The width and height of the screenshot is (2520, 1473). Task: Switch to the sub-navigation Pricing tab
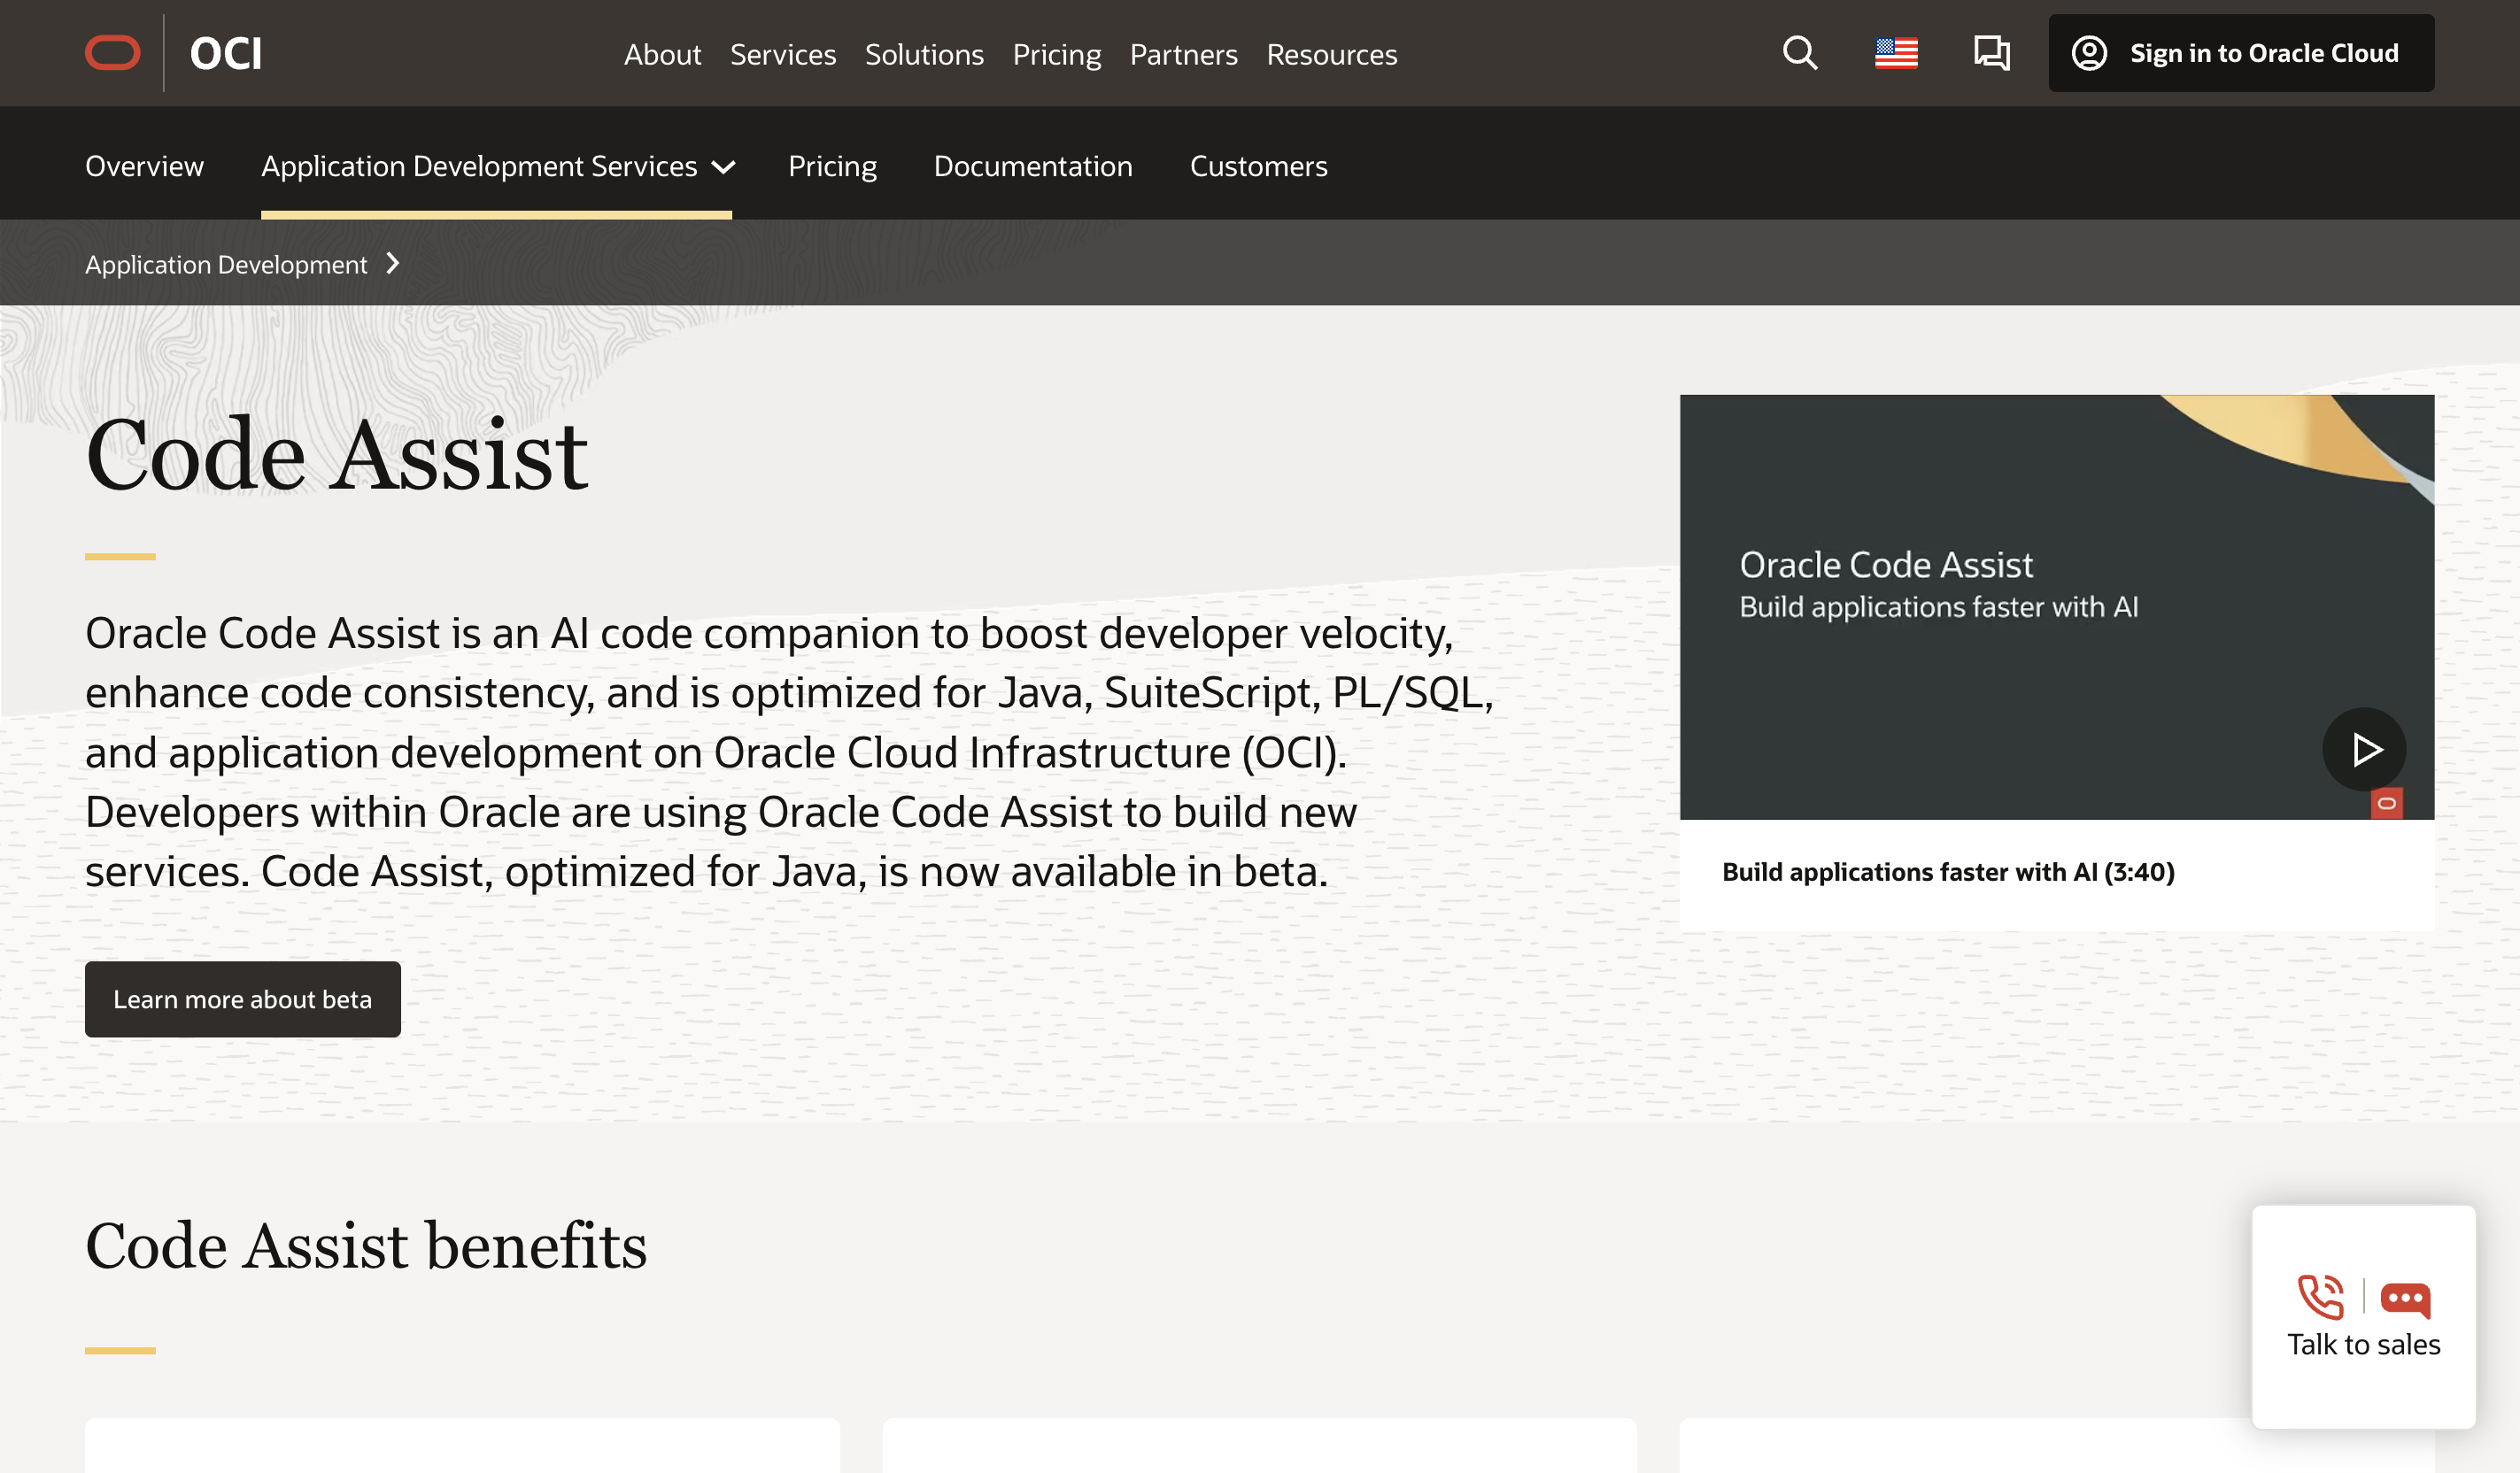pyautogui.click(x=832, y=166)
